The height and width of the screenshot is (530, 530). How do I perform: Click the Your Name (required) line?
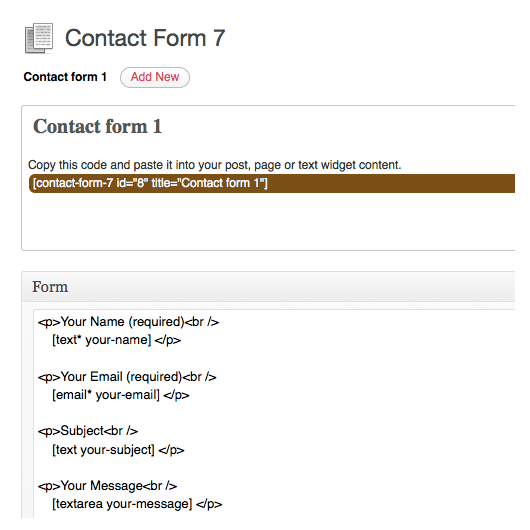pos(128,322)
